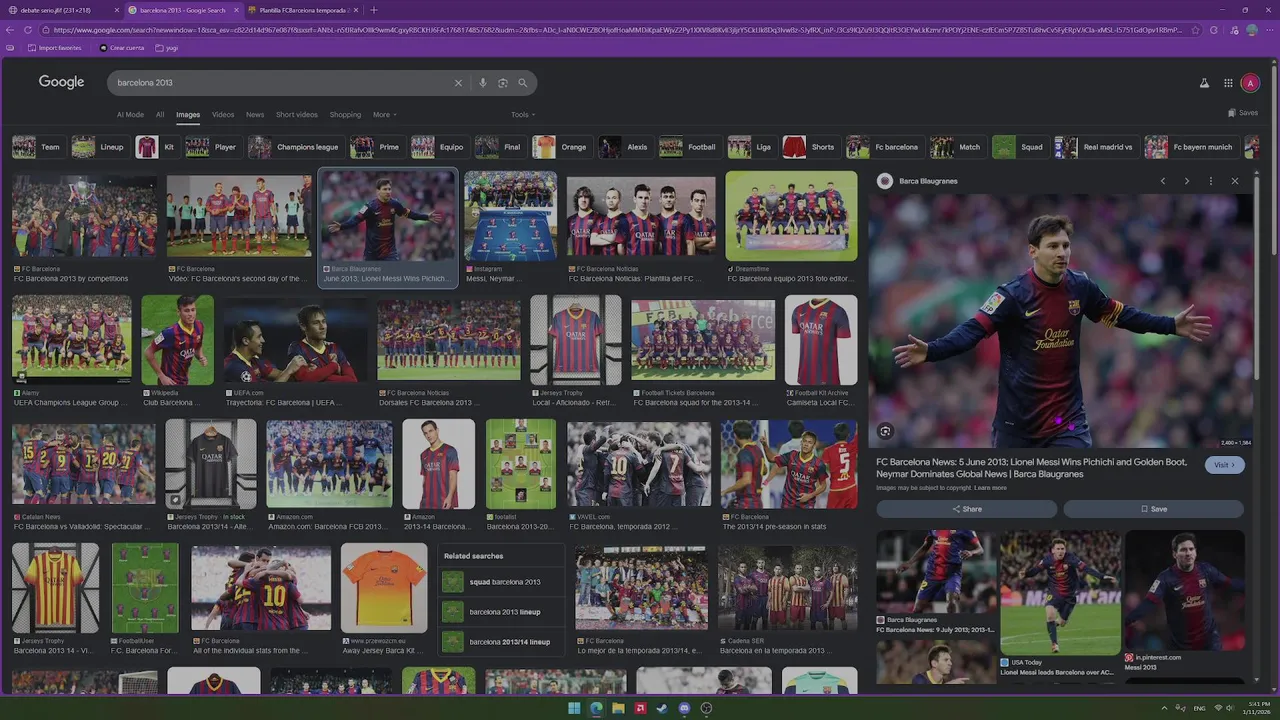Open Microsoft Edge from the taskbar

[x=596, y=708]
